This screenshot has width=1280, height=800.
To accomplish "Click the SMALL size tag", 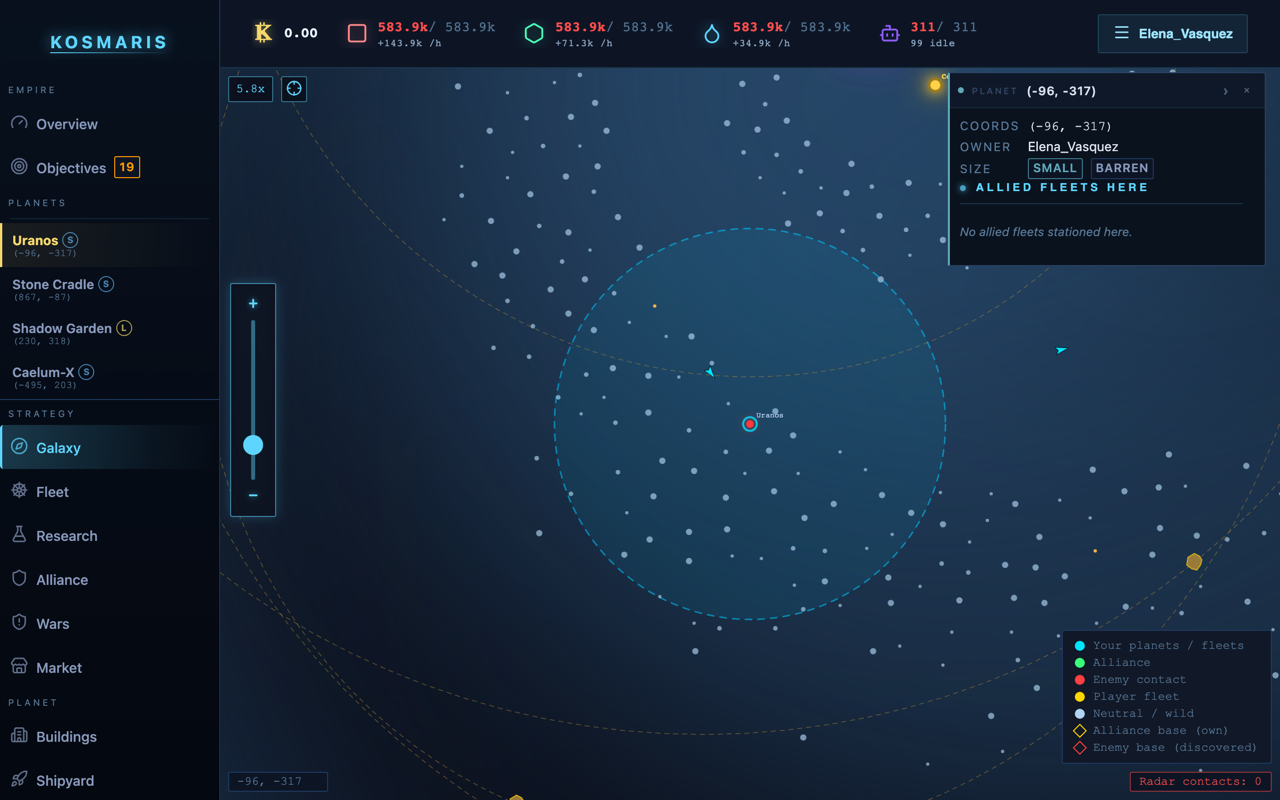I will coord(1055,168).
